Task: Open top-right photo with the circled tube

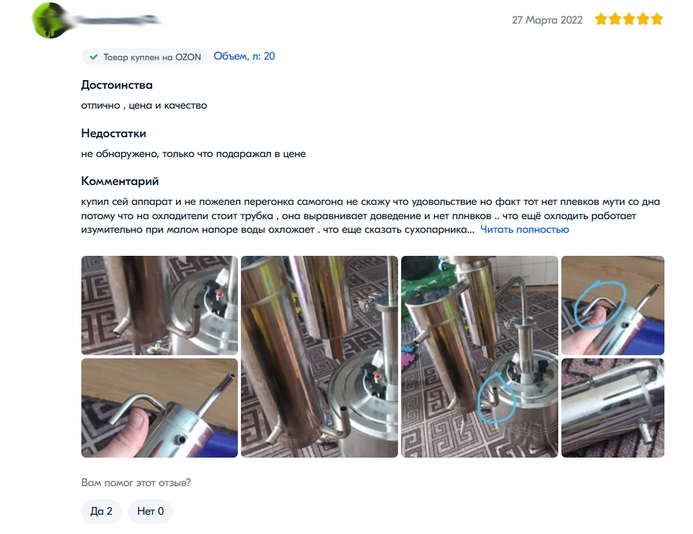Action: (613, 305)
